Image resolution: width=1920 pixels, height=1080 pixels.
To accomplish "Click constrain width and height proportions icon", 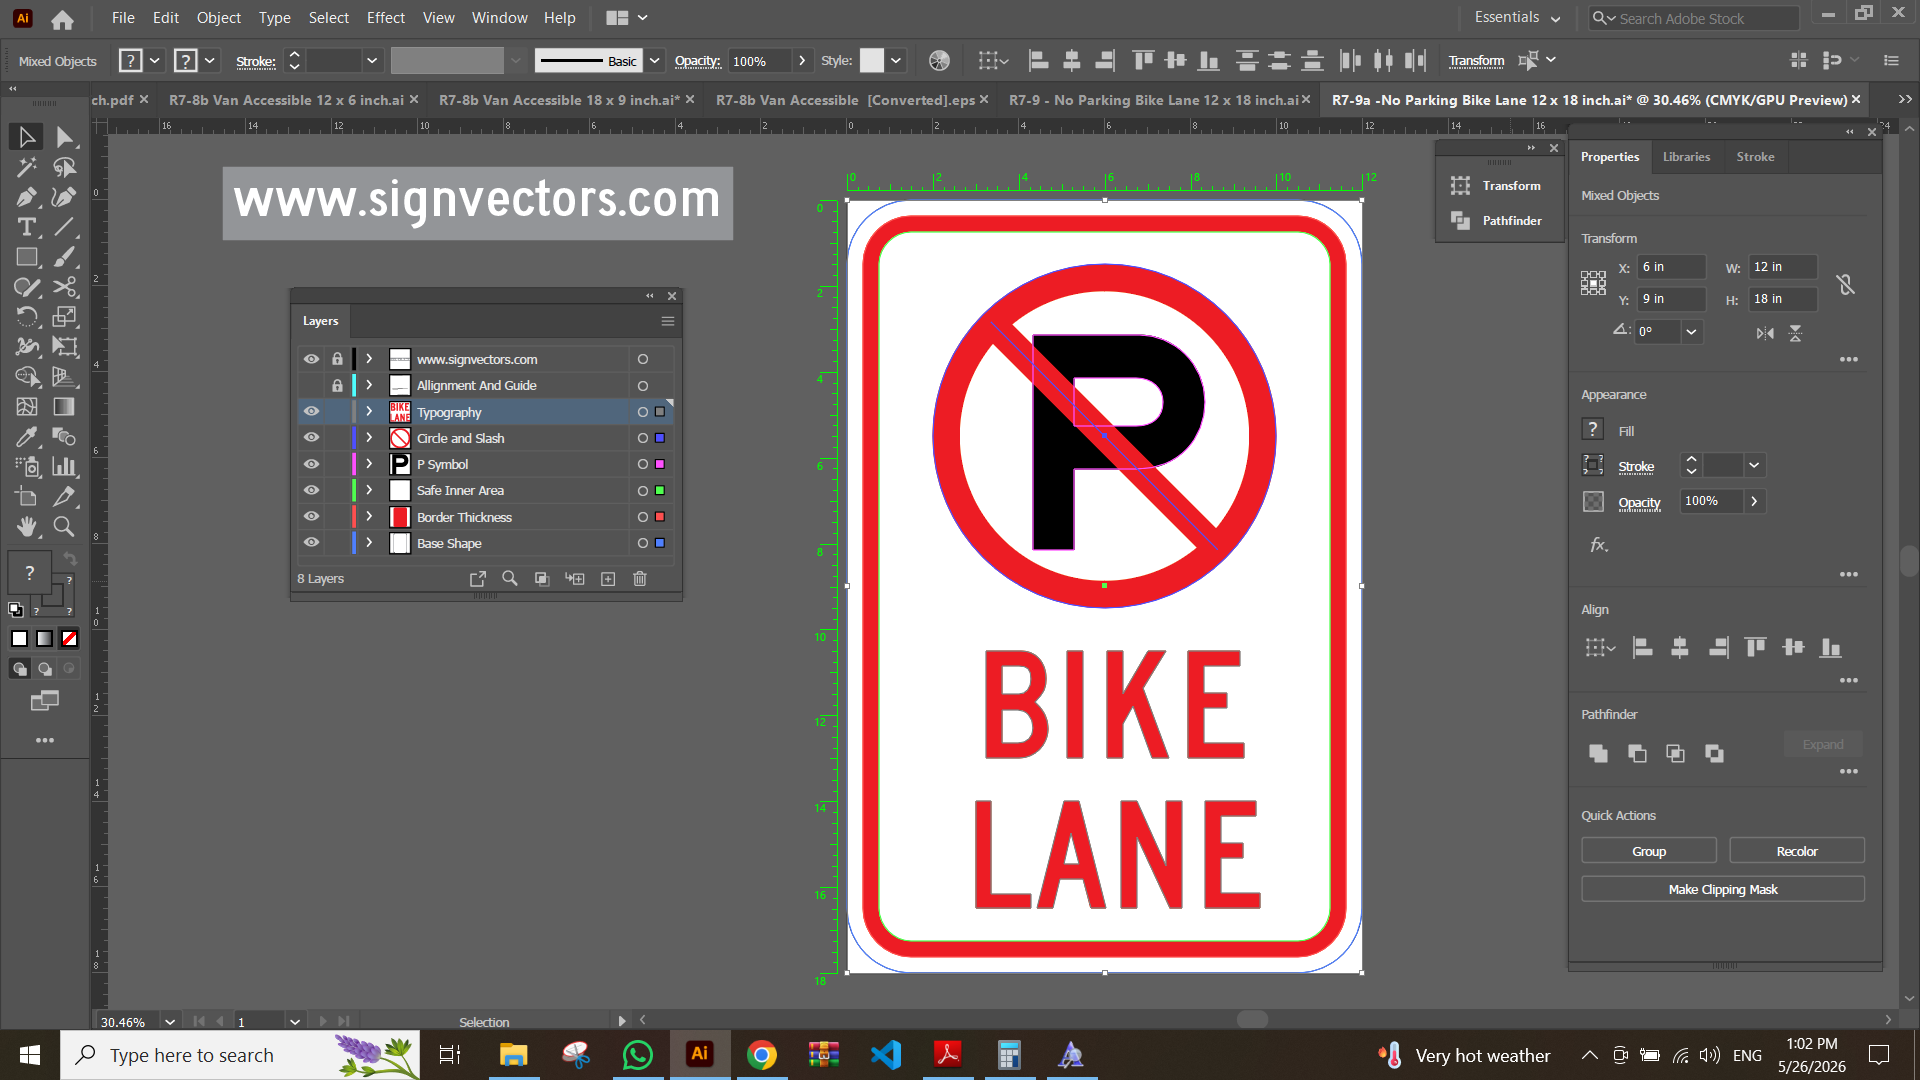I will 1846,285.
